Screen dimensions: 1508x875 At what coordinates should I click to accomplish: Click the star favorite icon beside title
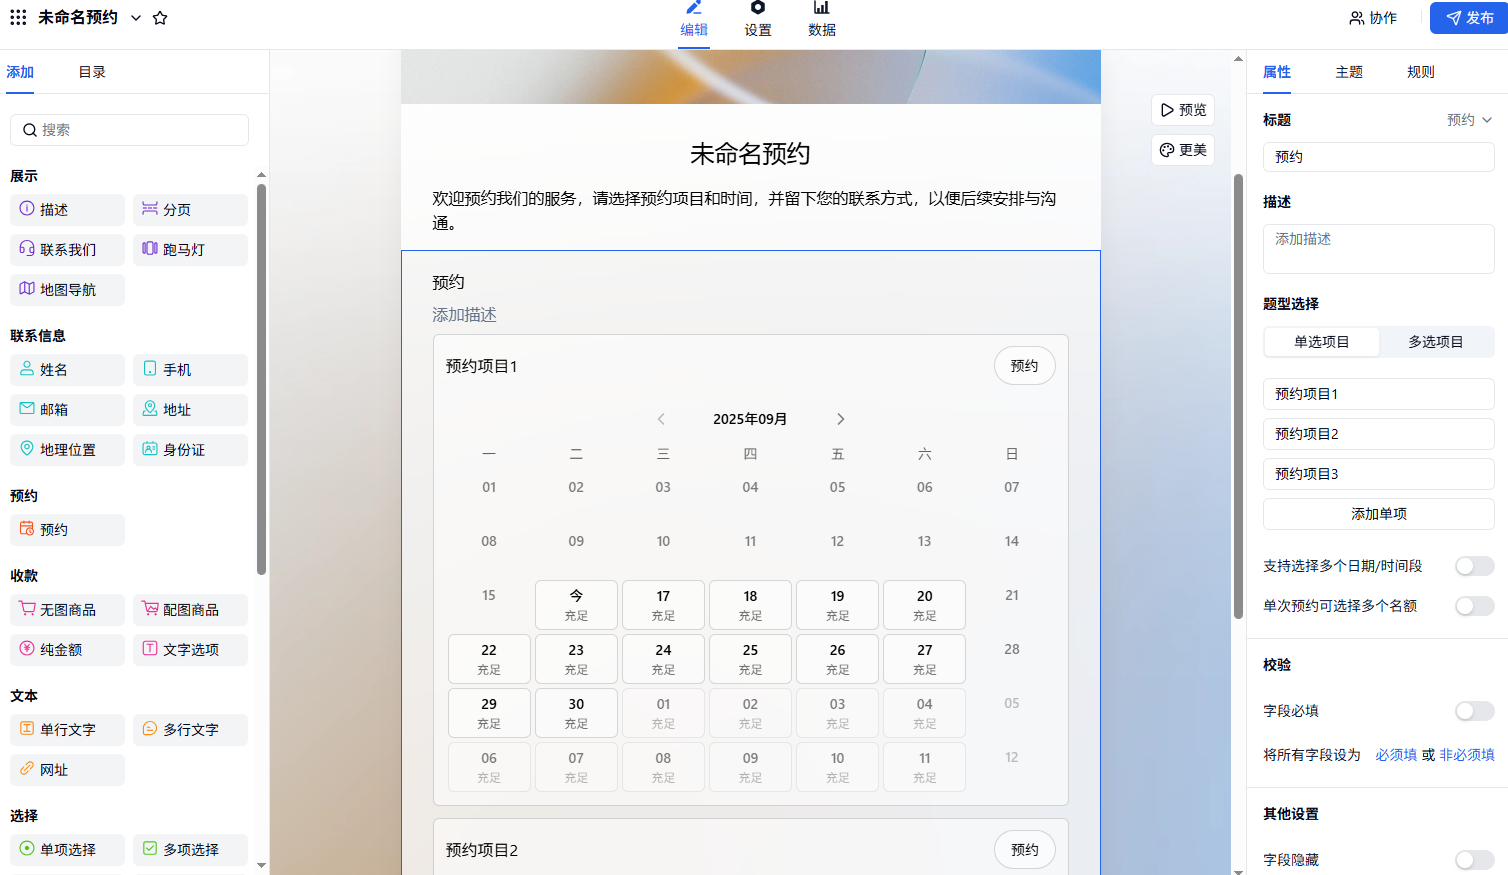coord(160,18)
